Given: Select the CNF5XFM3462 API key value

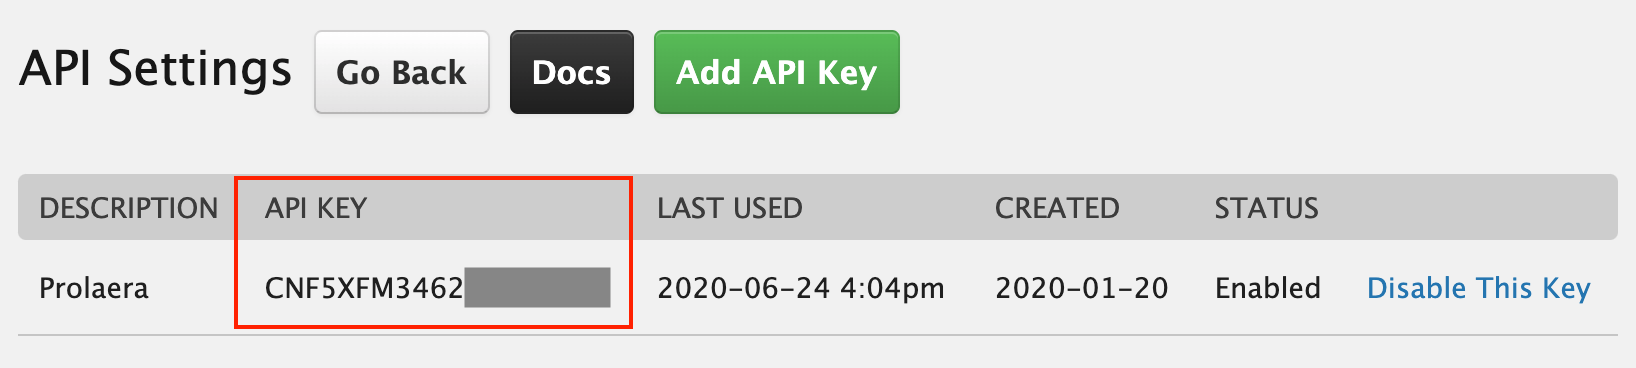Looking at the screenshot, I should coord(364,288).
